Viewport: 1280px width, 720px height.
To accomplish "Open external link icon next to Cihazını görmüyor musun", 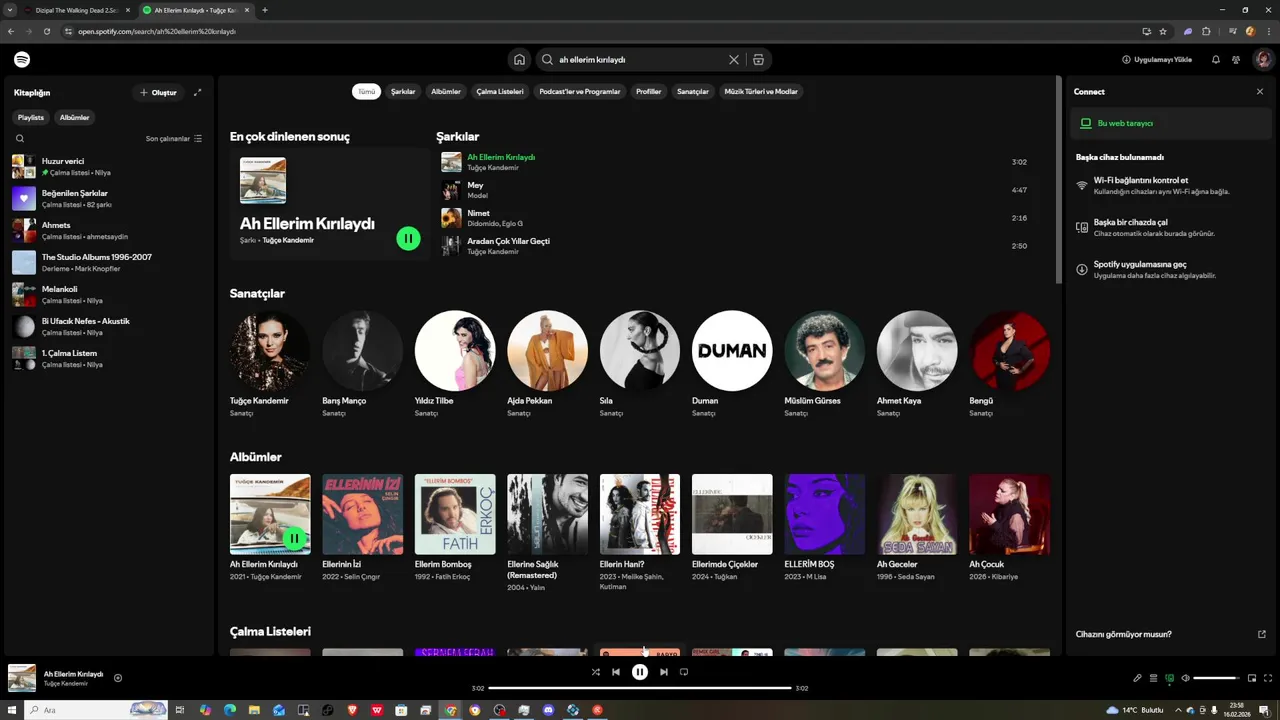I will [1261, 634].
